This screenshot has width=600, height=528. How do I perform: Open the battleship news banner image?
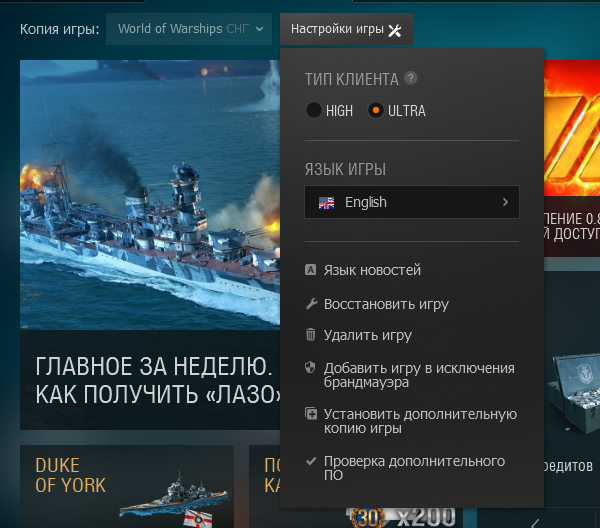point(150,195)
